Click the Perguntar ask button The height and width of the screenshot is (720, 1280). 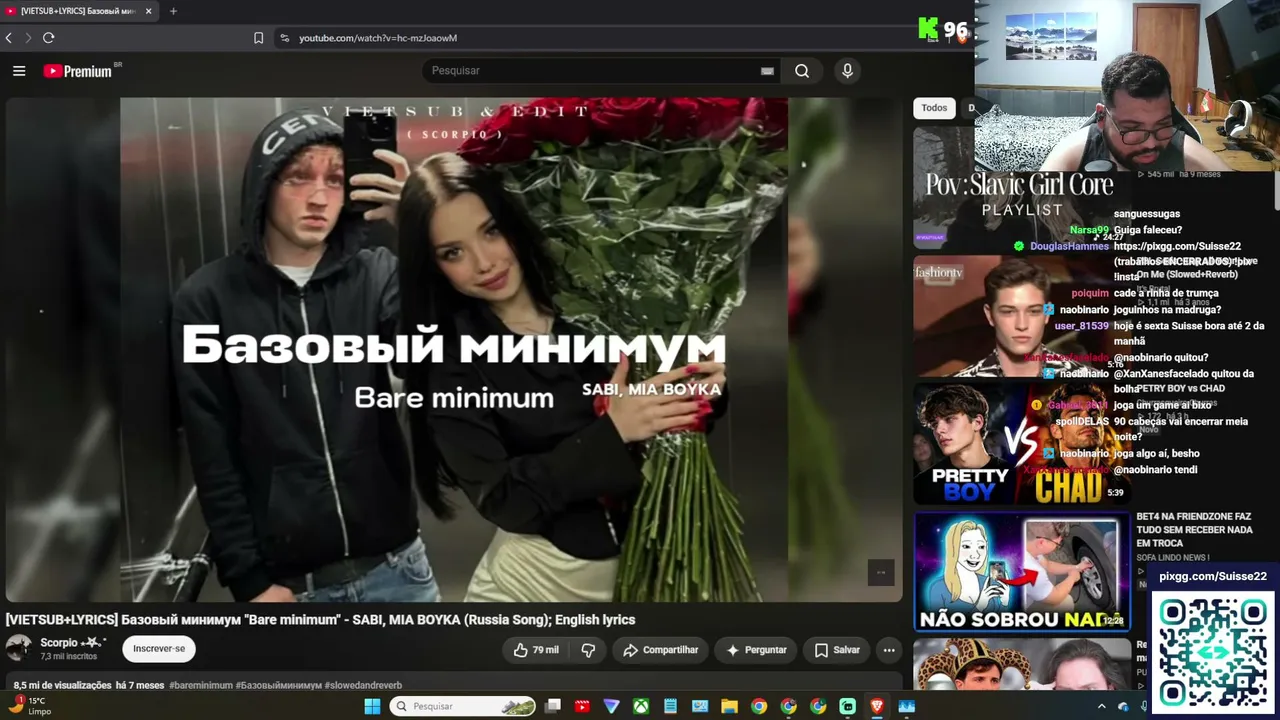click(756, 650)
